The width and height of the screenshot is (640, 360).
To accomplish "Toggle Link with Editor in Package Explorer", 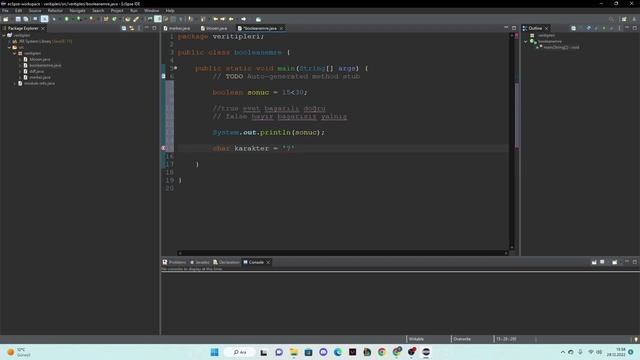I will (x=131, y=28).
